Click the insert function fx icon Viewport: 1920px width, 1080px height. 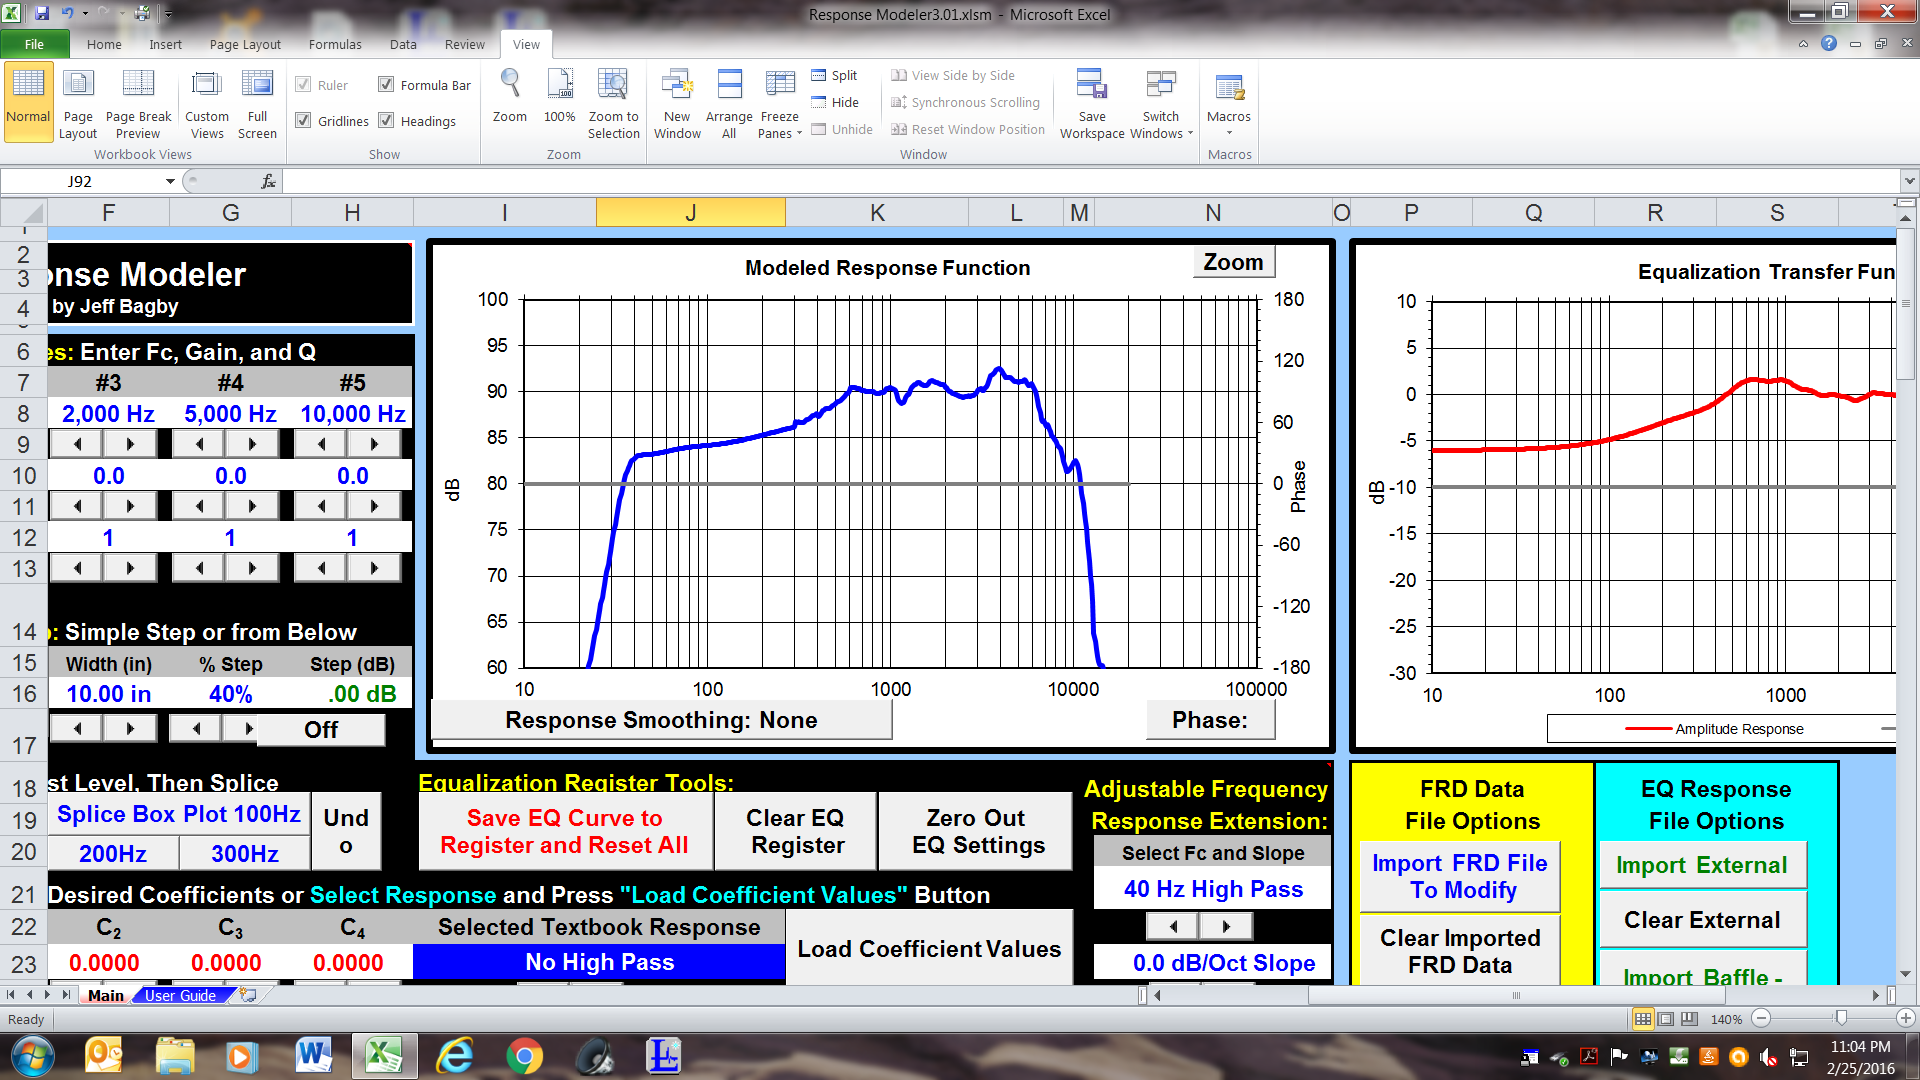(268, 181)
